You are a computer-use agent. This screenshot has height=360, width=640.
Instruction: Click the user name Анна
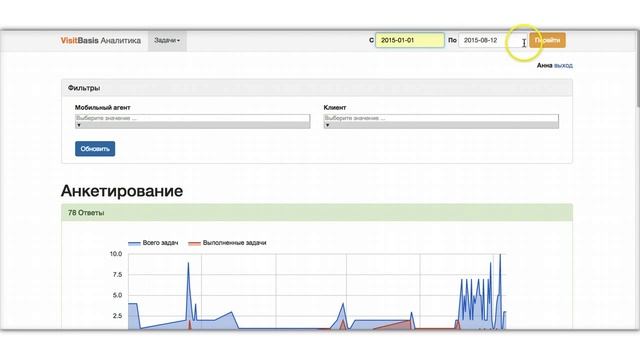tap(544, 65)
